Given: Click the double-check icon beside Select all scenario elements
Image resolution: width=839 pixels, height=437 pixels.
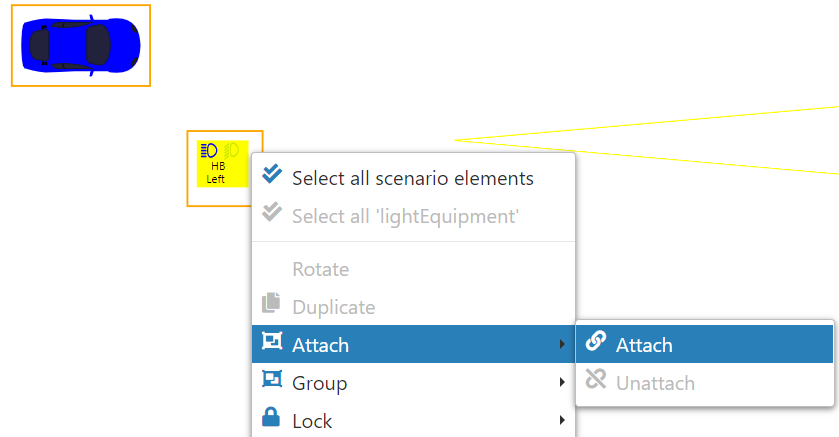Looking at the screenshot, I should coord(272,174).
